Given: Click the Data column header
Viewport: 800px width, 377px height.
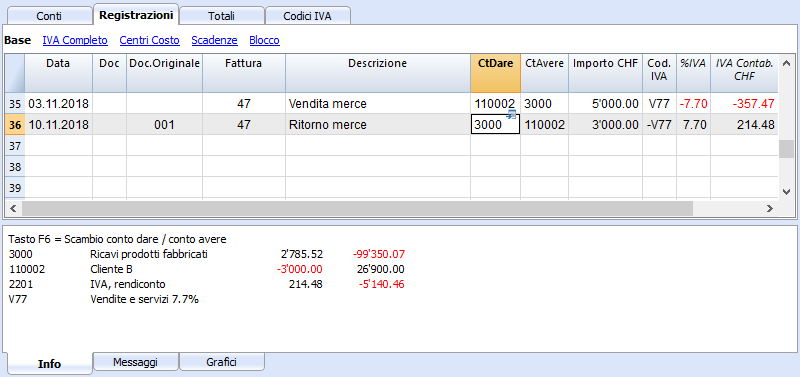Looking at the screenshot, I should (x=58, y=73).
